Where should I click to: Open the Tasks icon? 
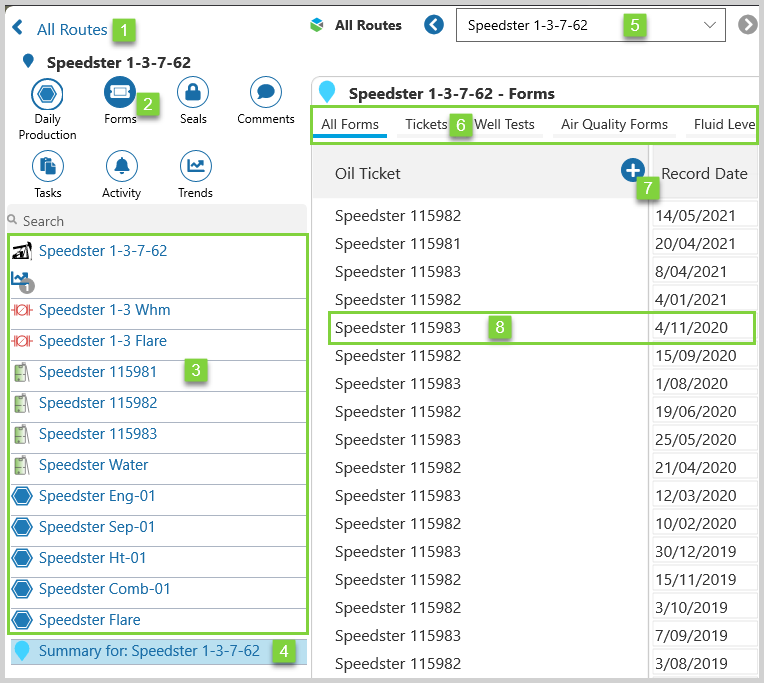[47, 167]
